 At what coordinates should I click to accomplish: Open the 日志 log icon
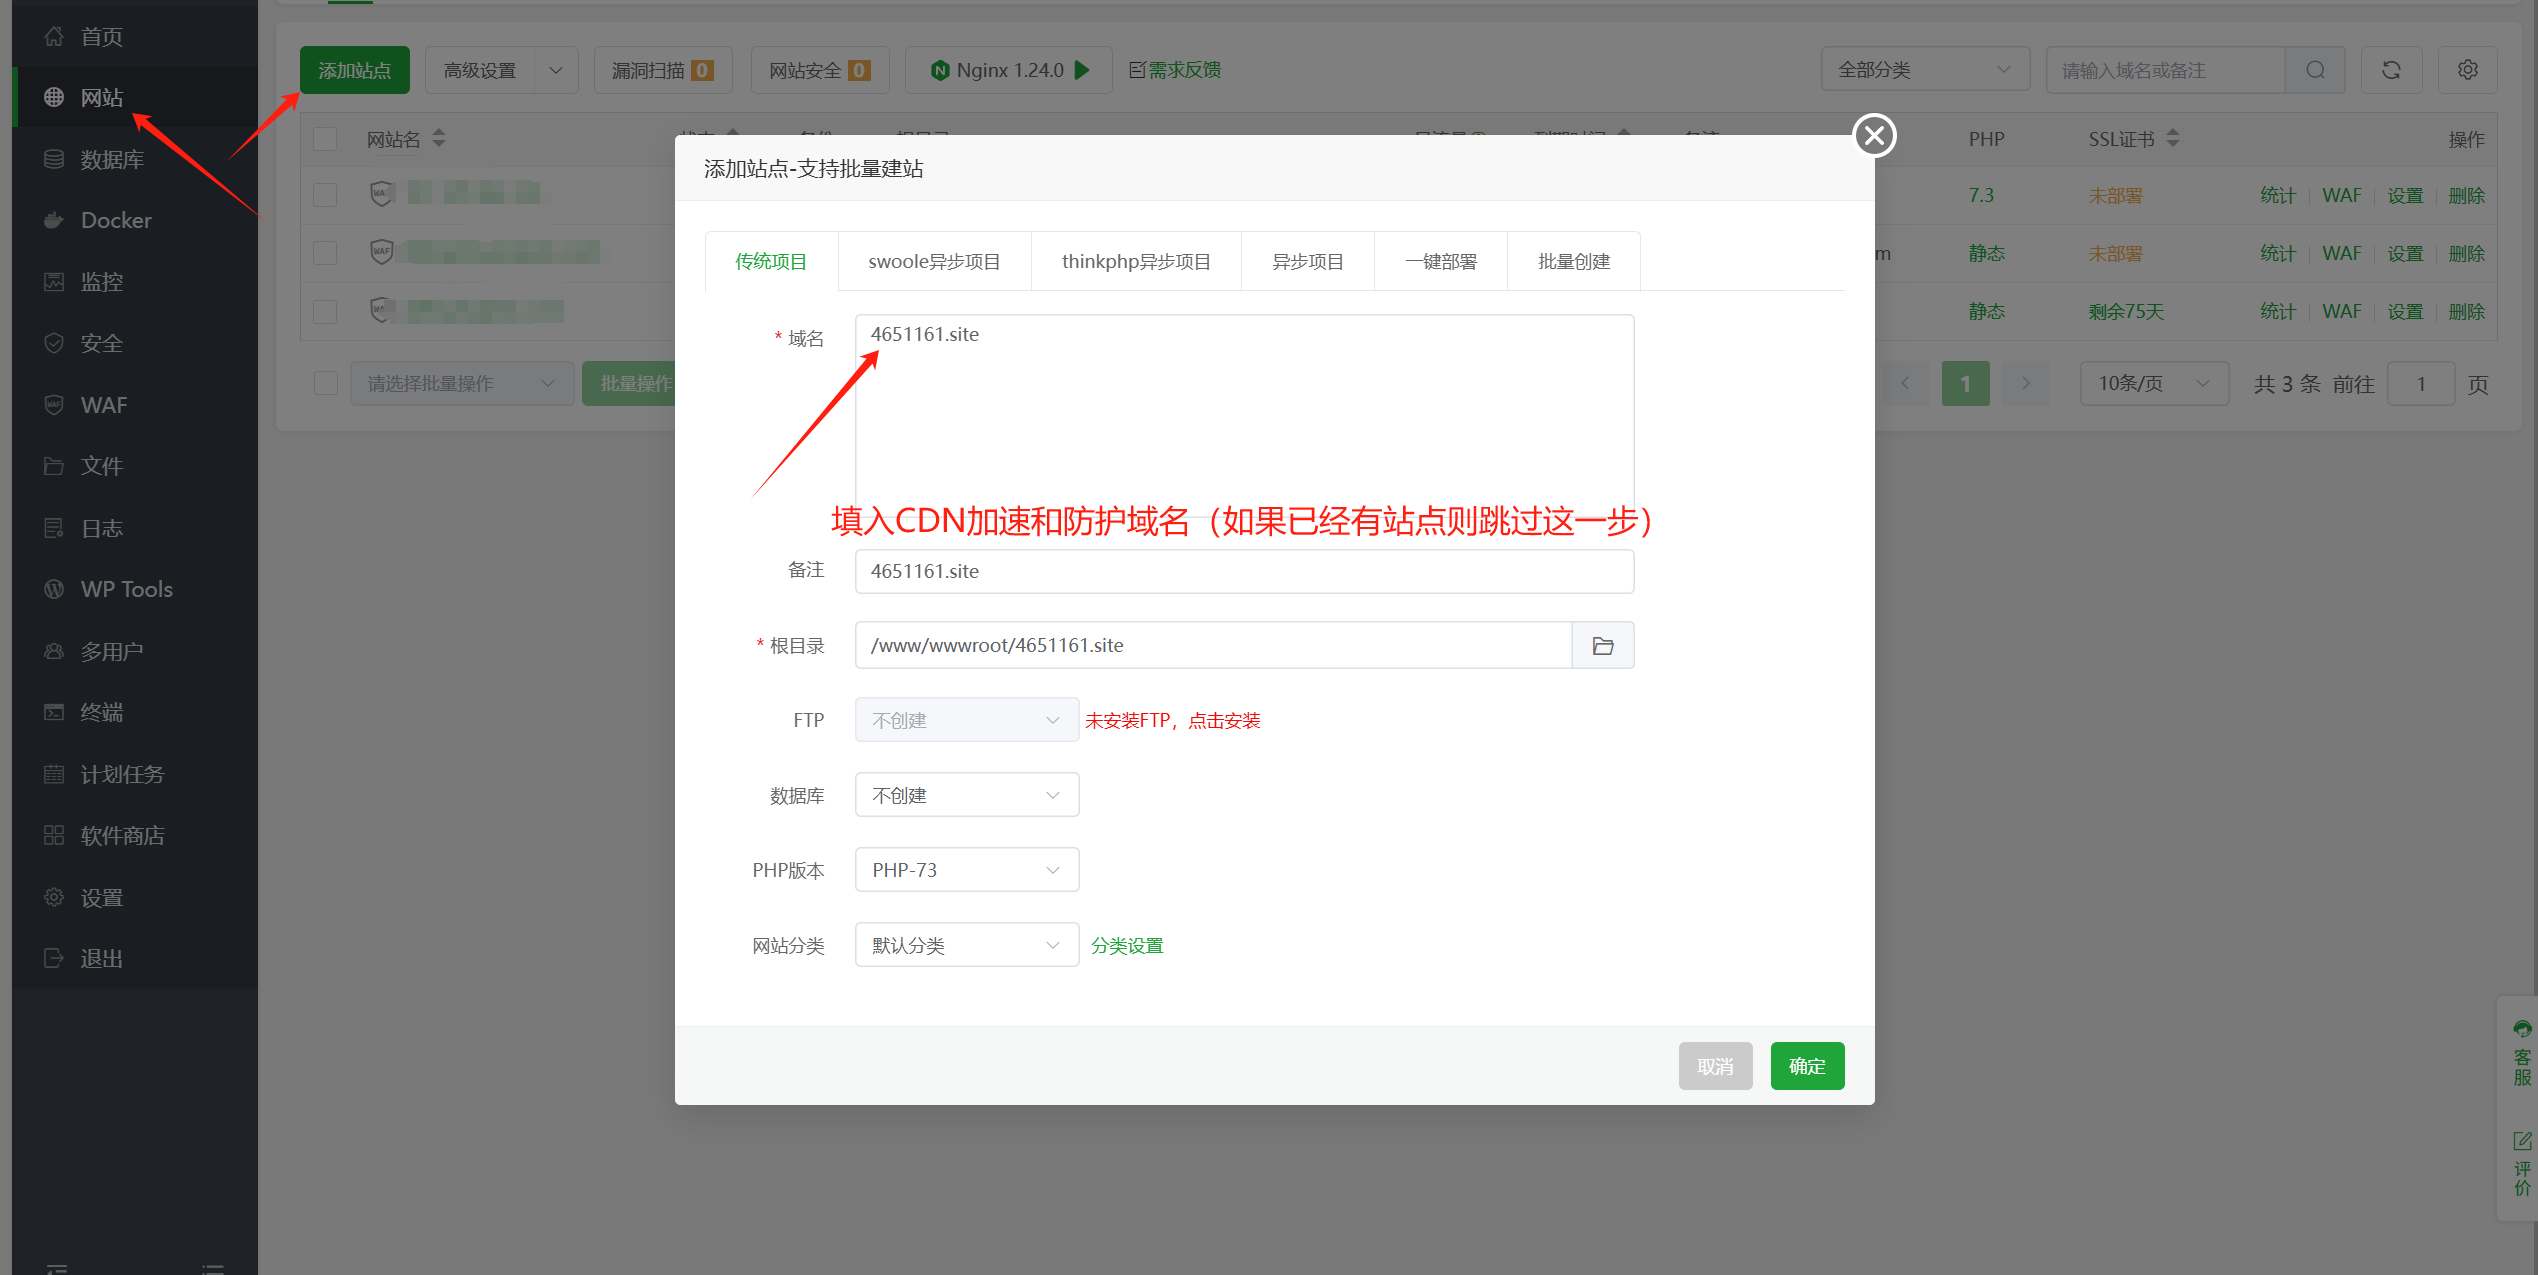click(x=54, y=528)
